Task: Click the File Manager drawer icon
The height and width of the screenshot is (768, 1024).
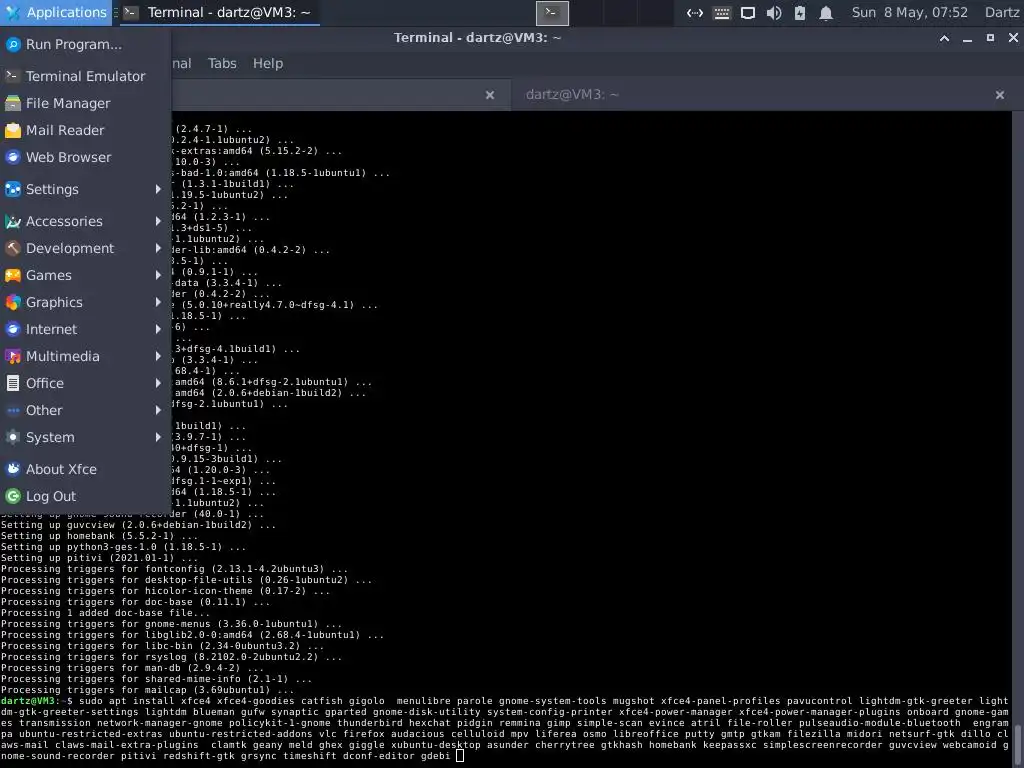Action: (12, 103)
